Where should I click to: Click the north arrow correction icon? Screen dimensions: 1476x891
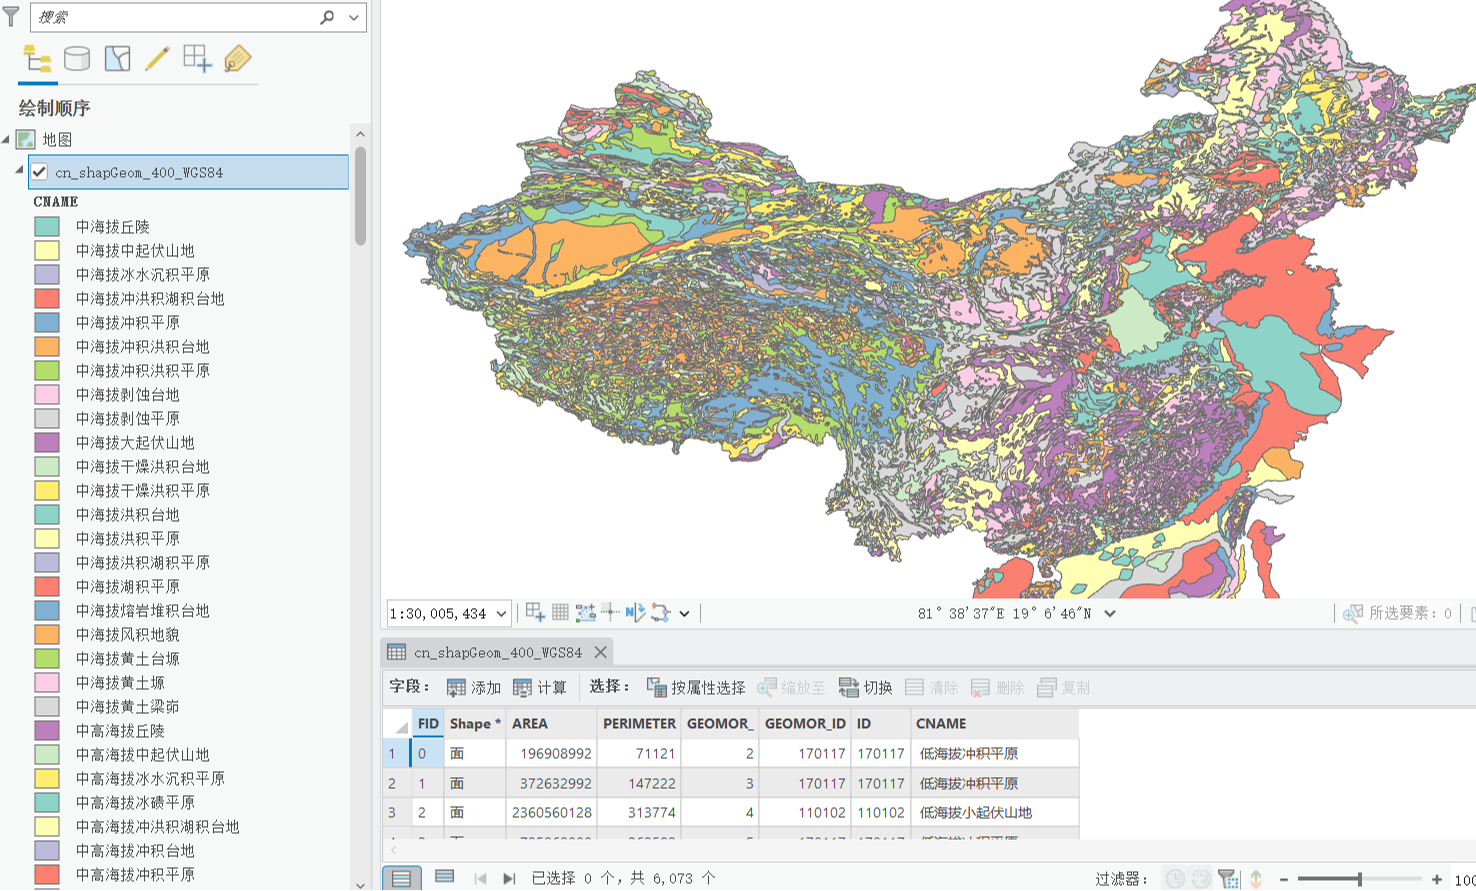click(635, 612)
